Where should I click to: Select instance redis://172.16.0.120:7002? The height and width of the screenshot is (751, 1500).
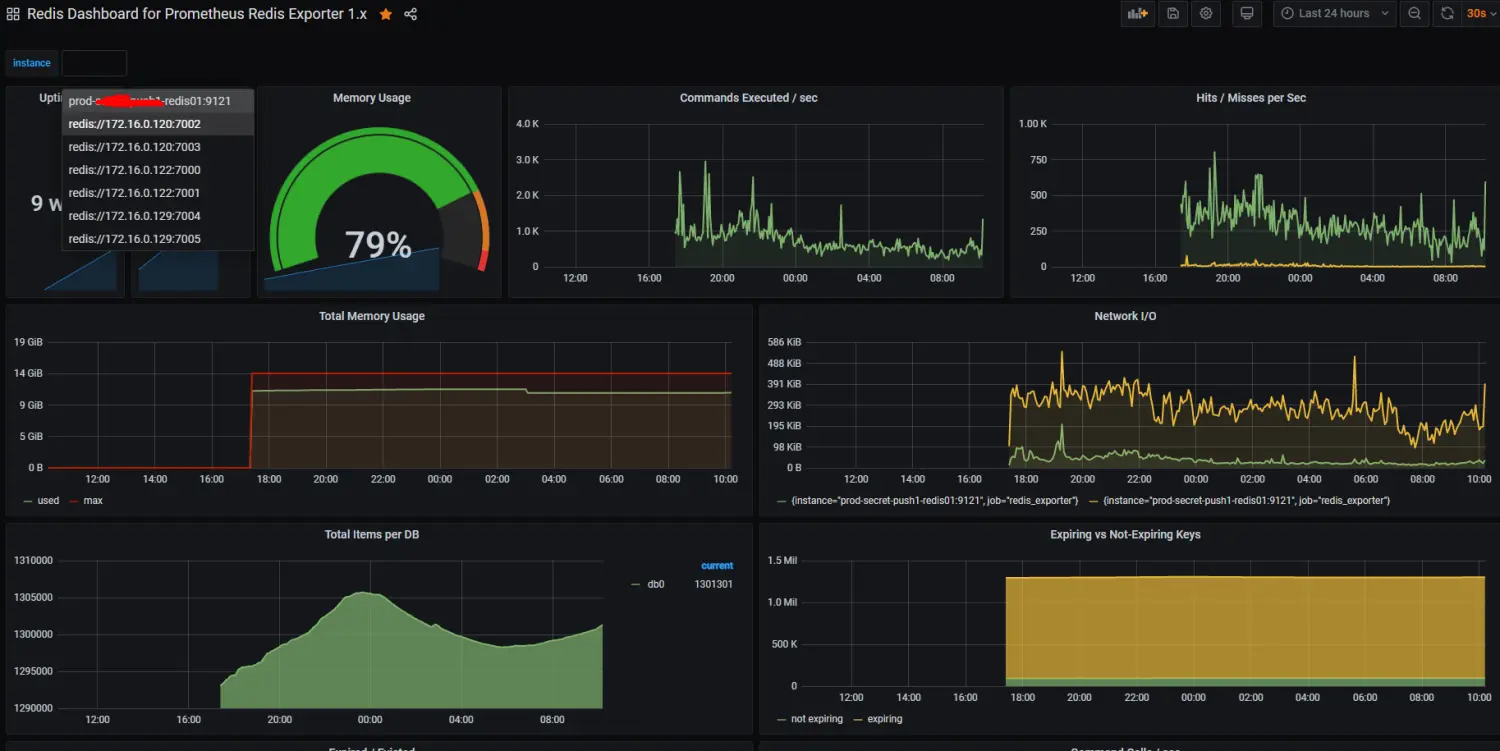click(158, 124)
